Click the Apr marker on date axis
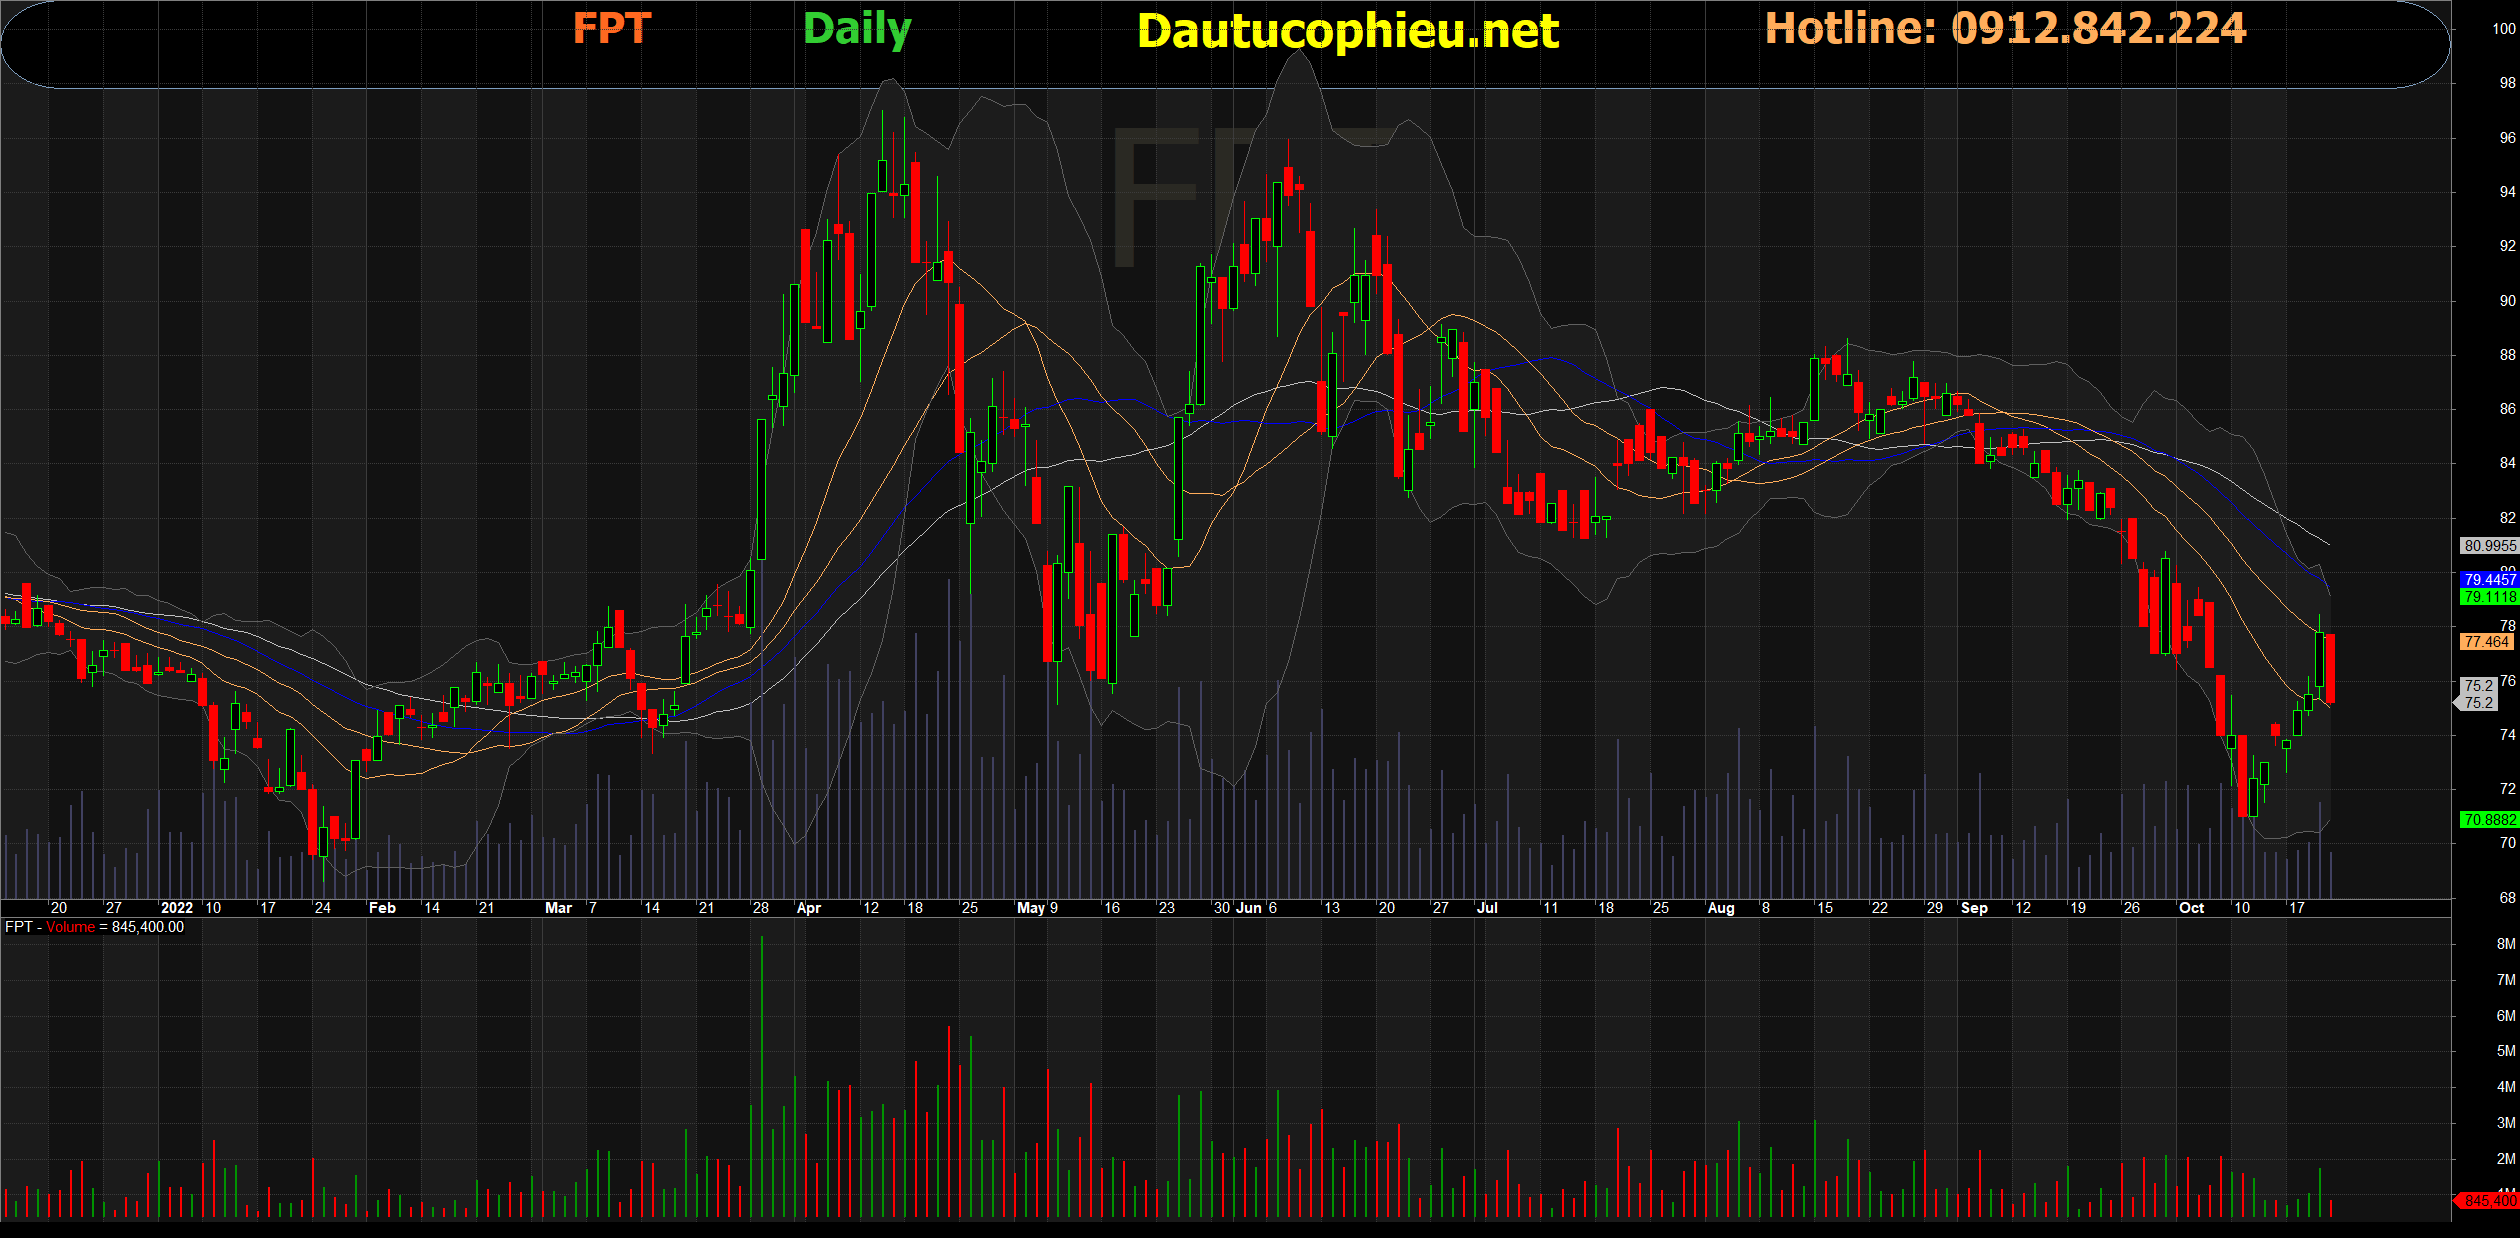The image size is (2520, 1238). [808, 908]
